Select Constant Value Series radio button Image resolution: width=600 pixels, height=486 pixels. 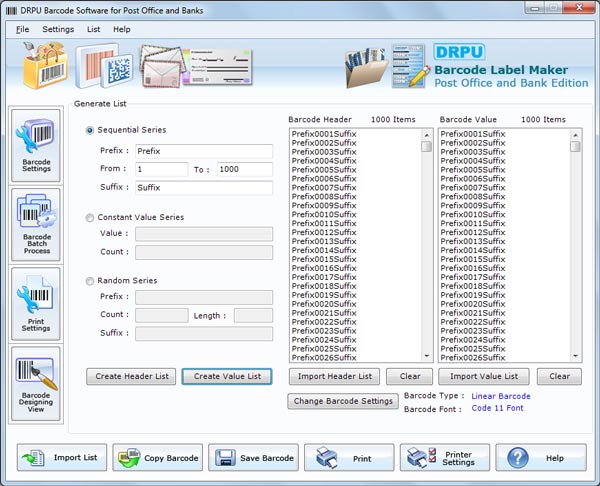coord(90,218)
